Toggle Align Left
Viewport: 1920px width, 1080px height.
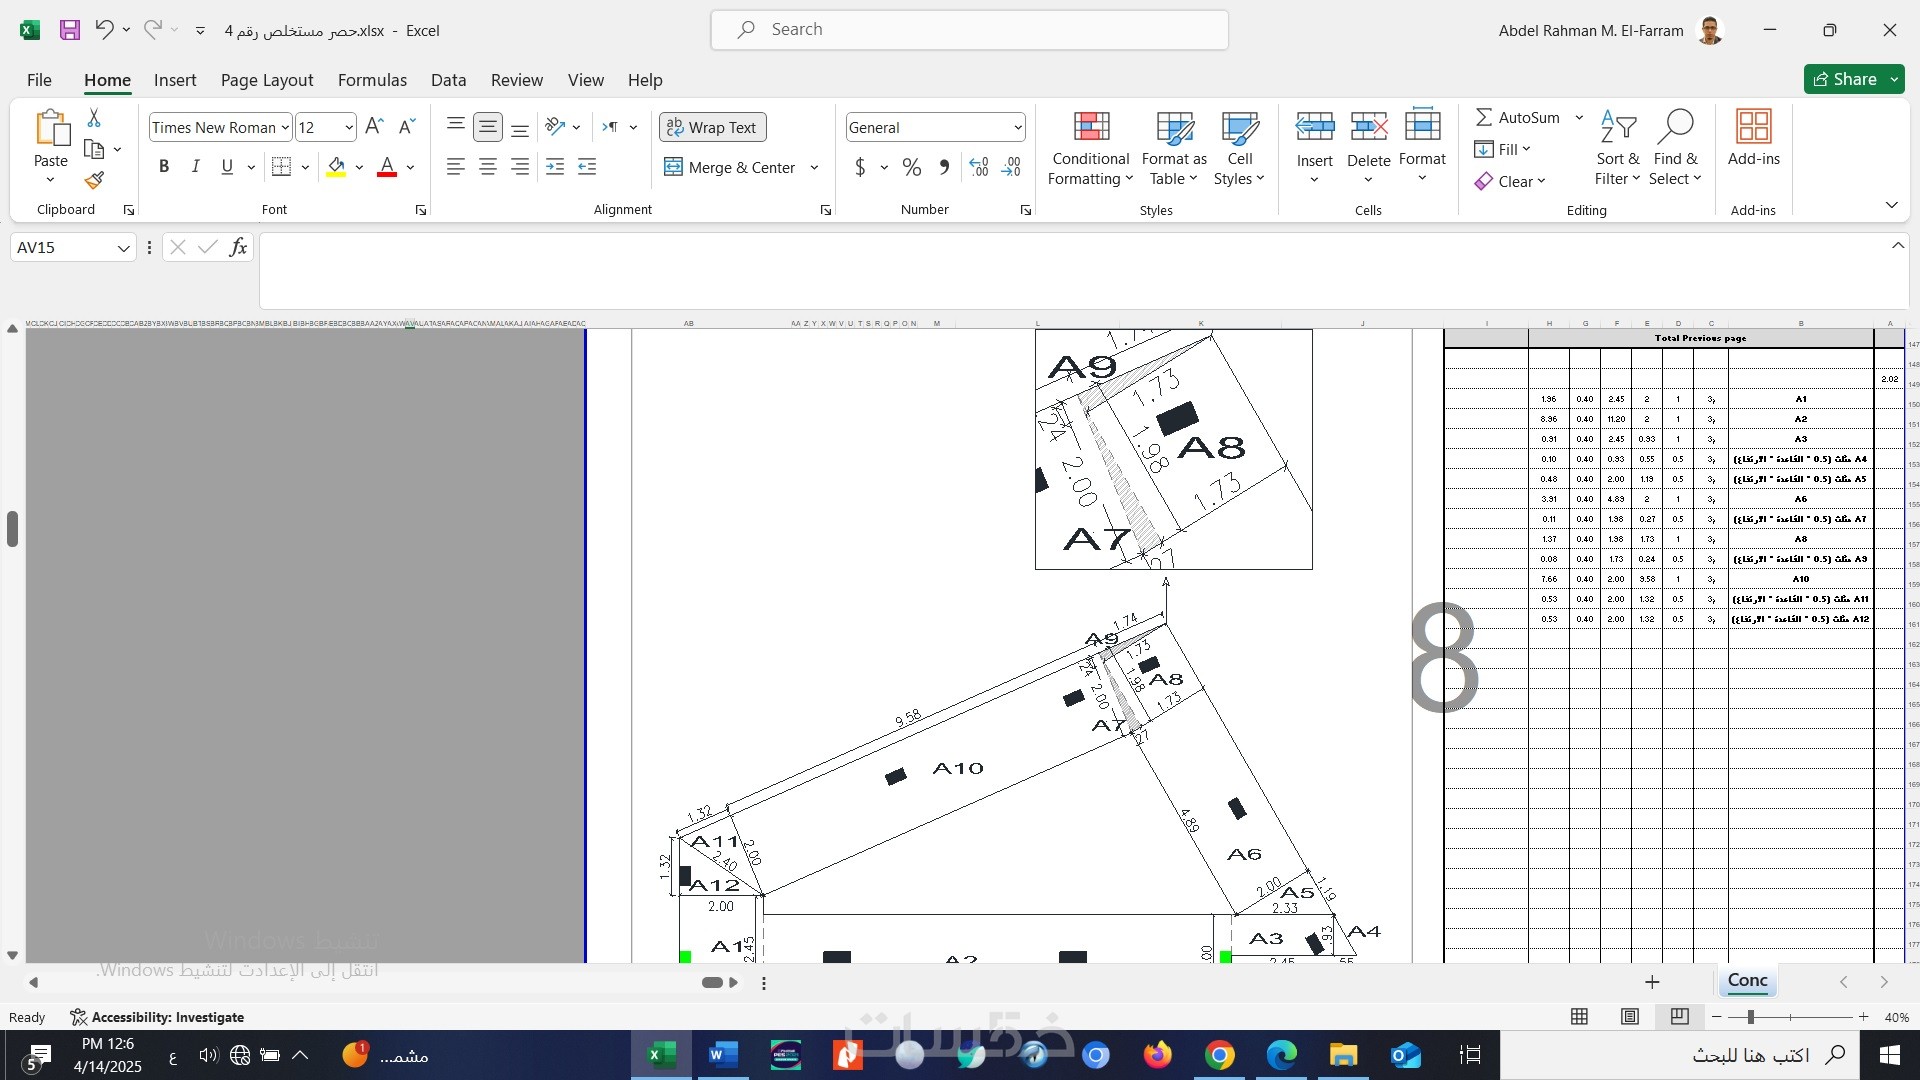click(456, 167)
